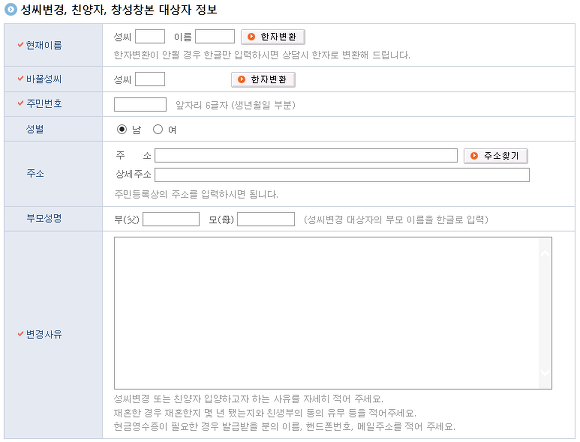Select the 여 gender radio button

point(158,129)
